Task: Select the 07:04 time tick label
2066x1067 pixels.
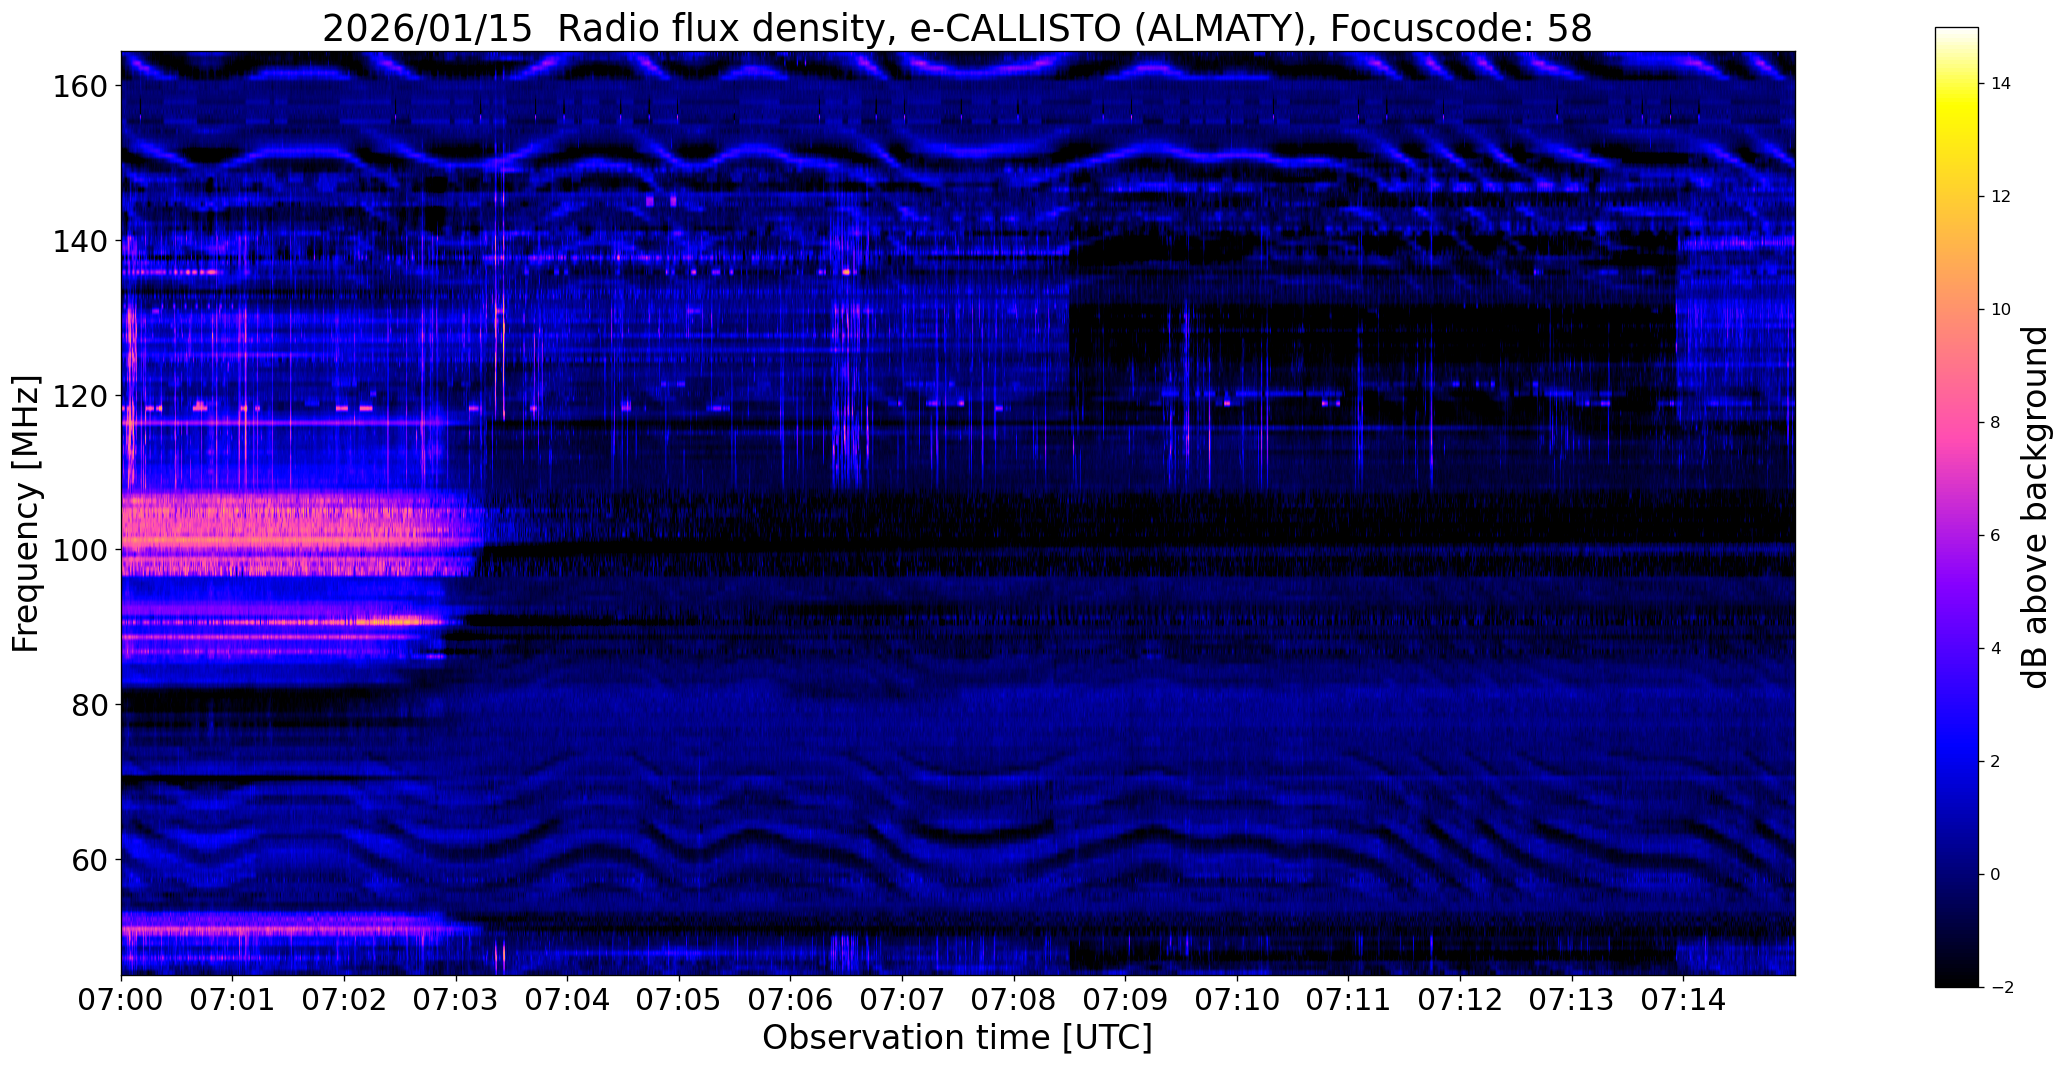Action: [568, 999]
